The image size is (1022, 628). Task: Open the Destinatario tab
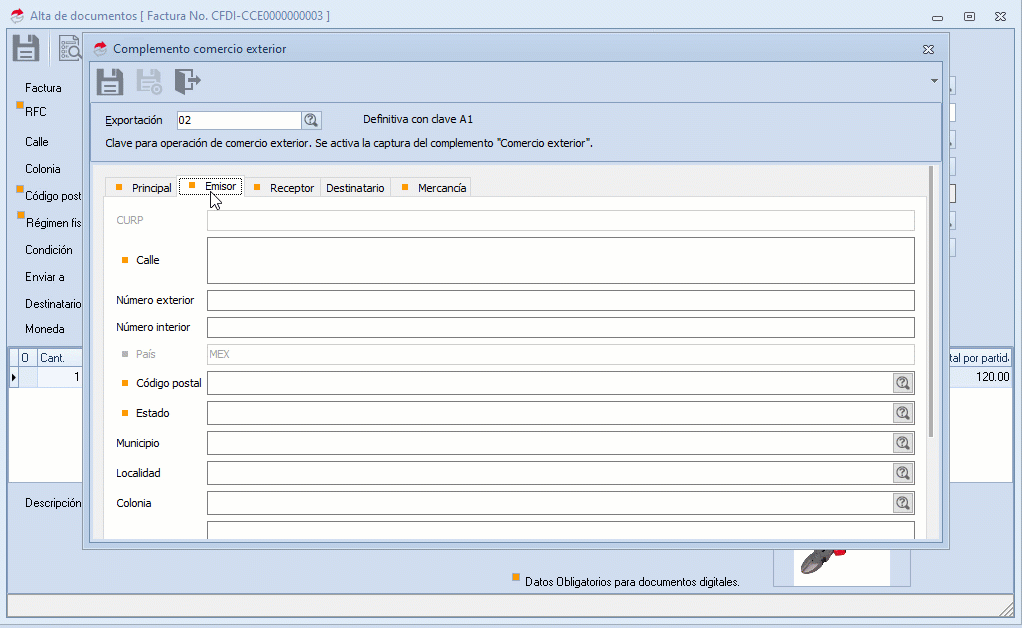point(355,188)
